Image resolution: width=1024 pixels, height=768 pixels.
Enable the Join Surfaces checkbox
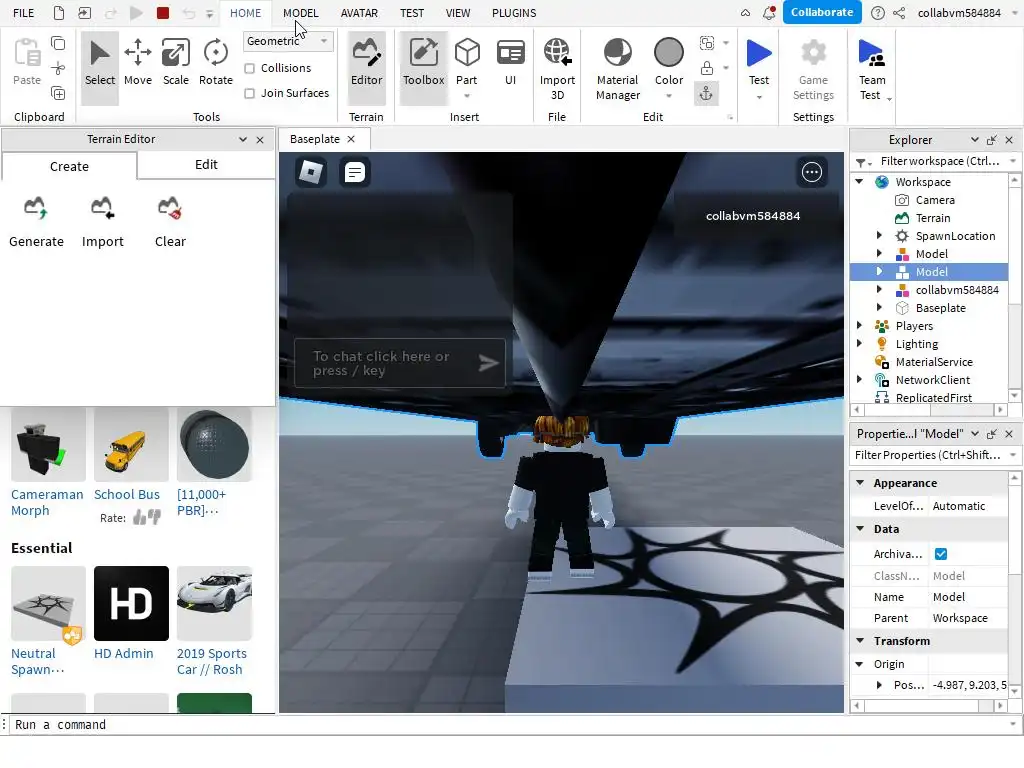(249, 93)
